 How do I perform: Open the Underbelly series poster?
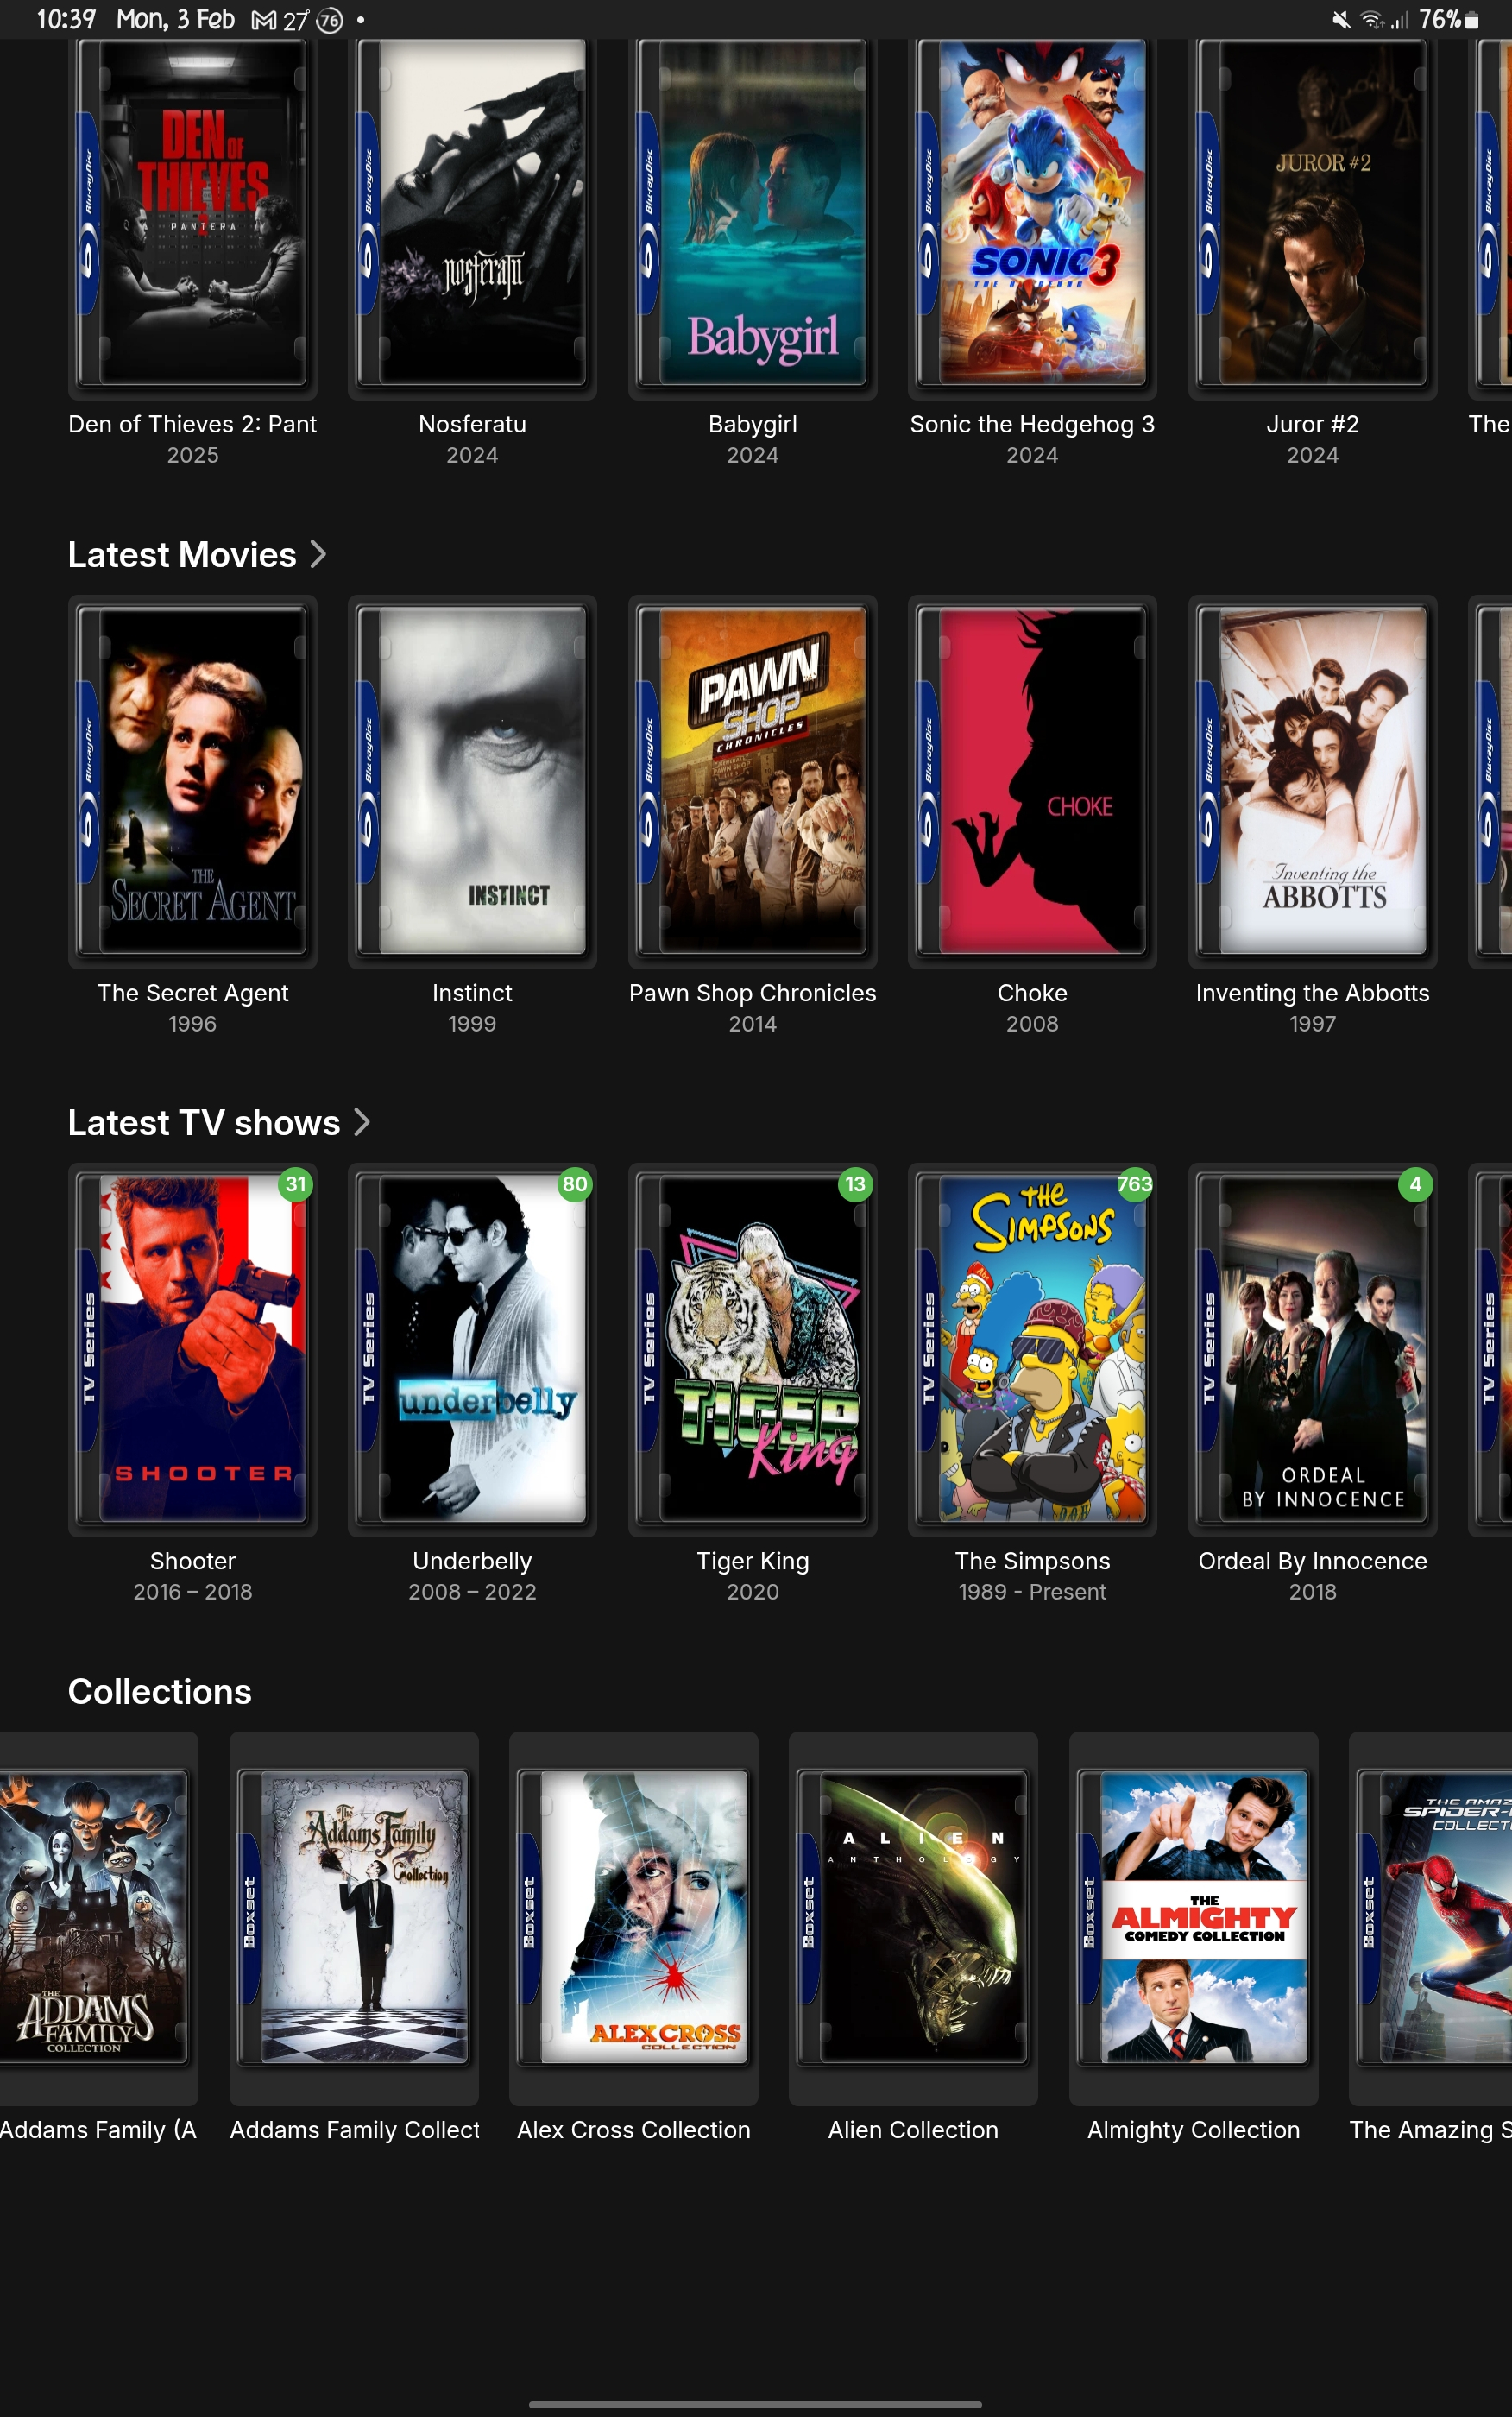[472, 1350]
